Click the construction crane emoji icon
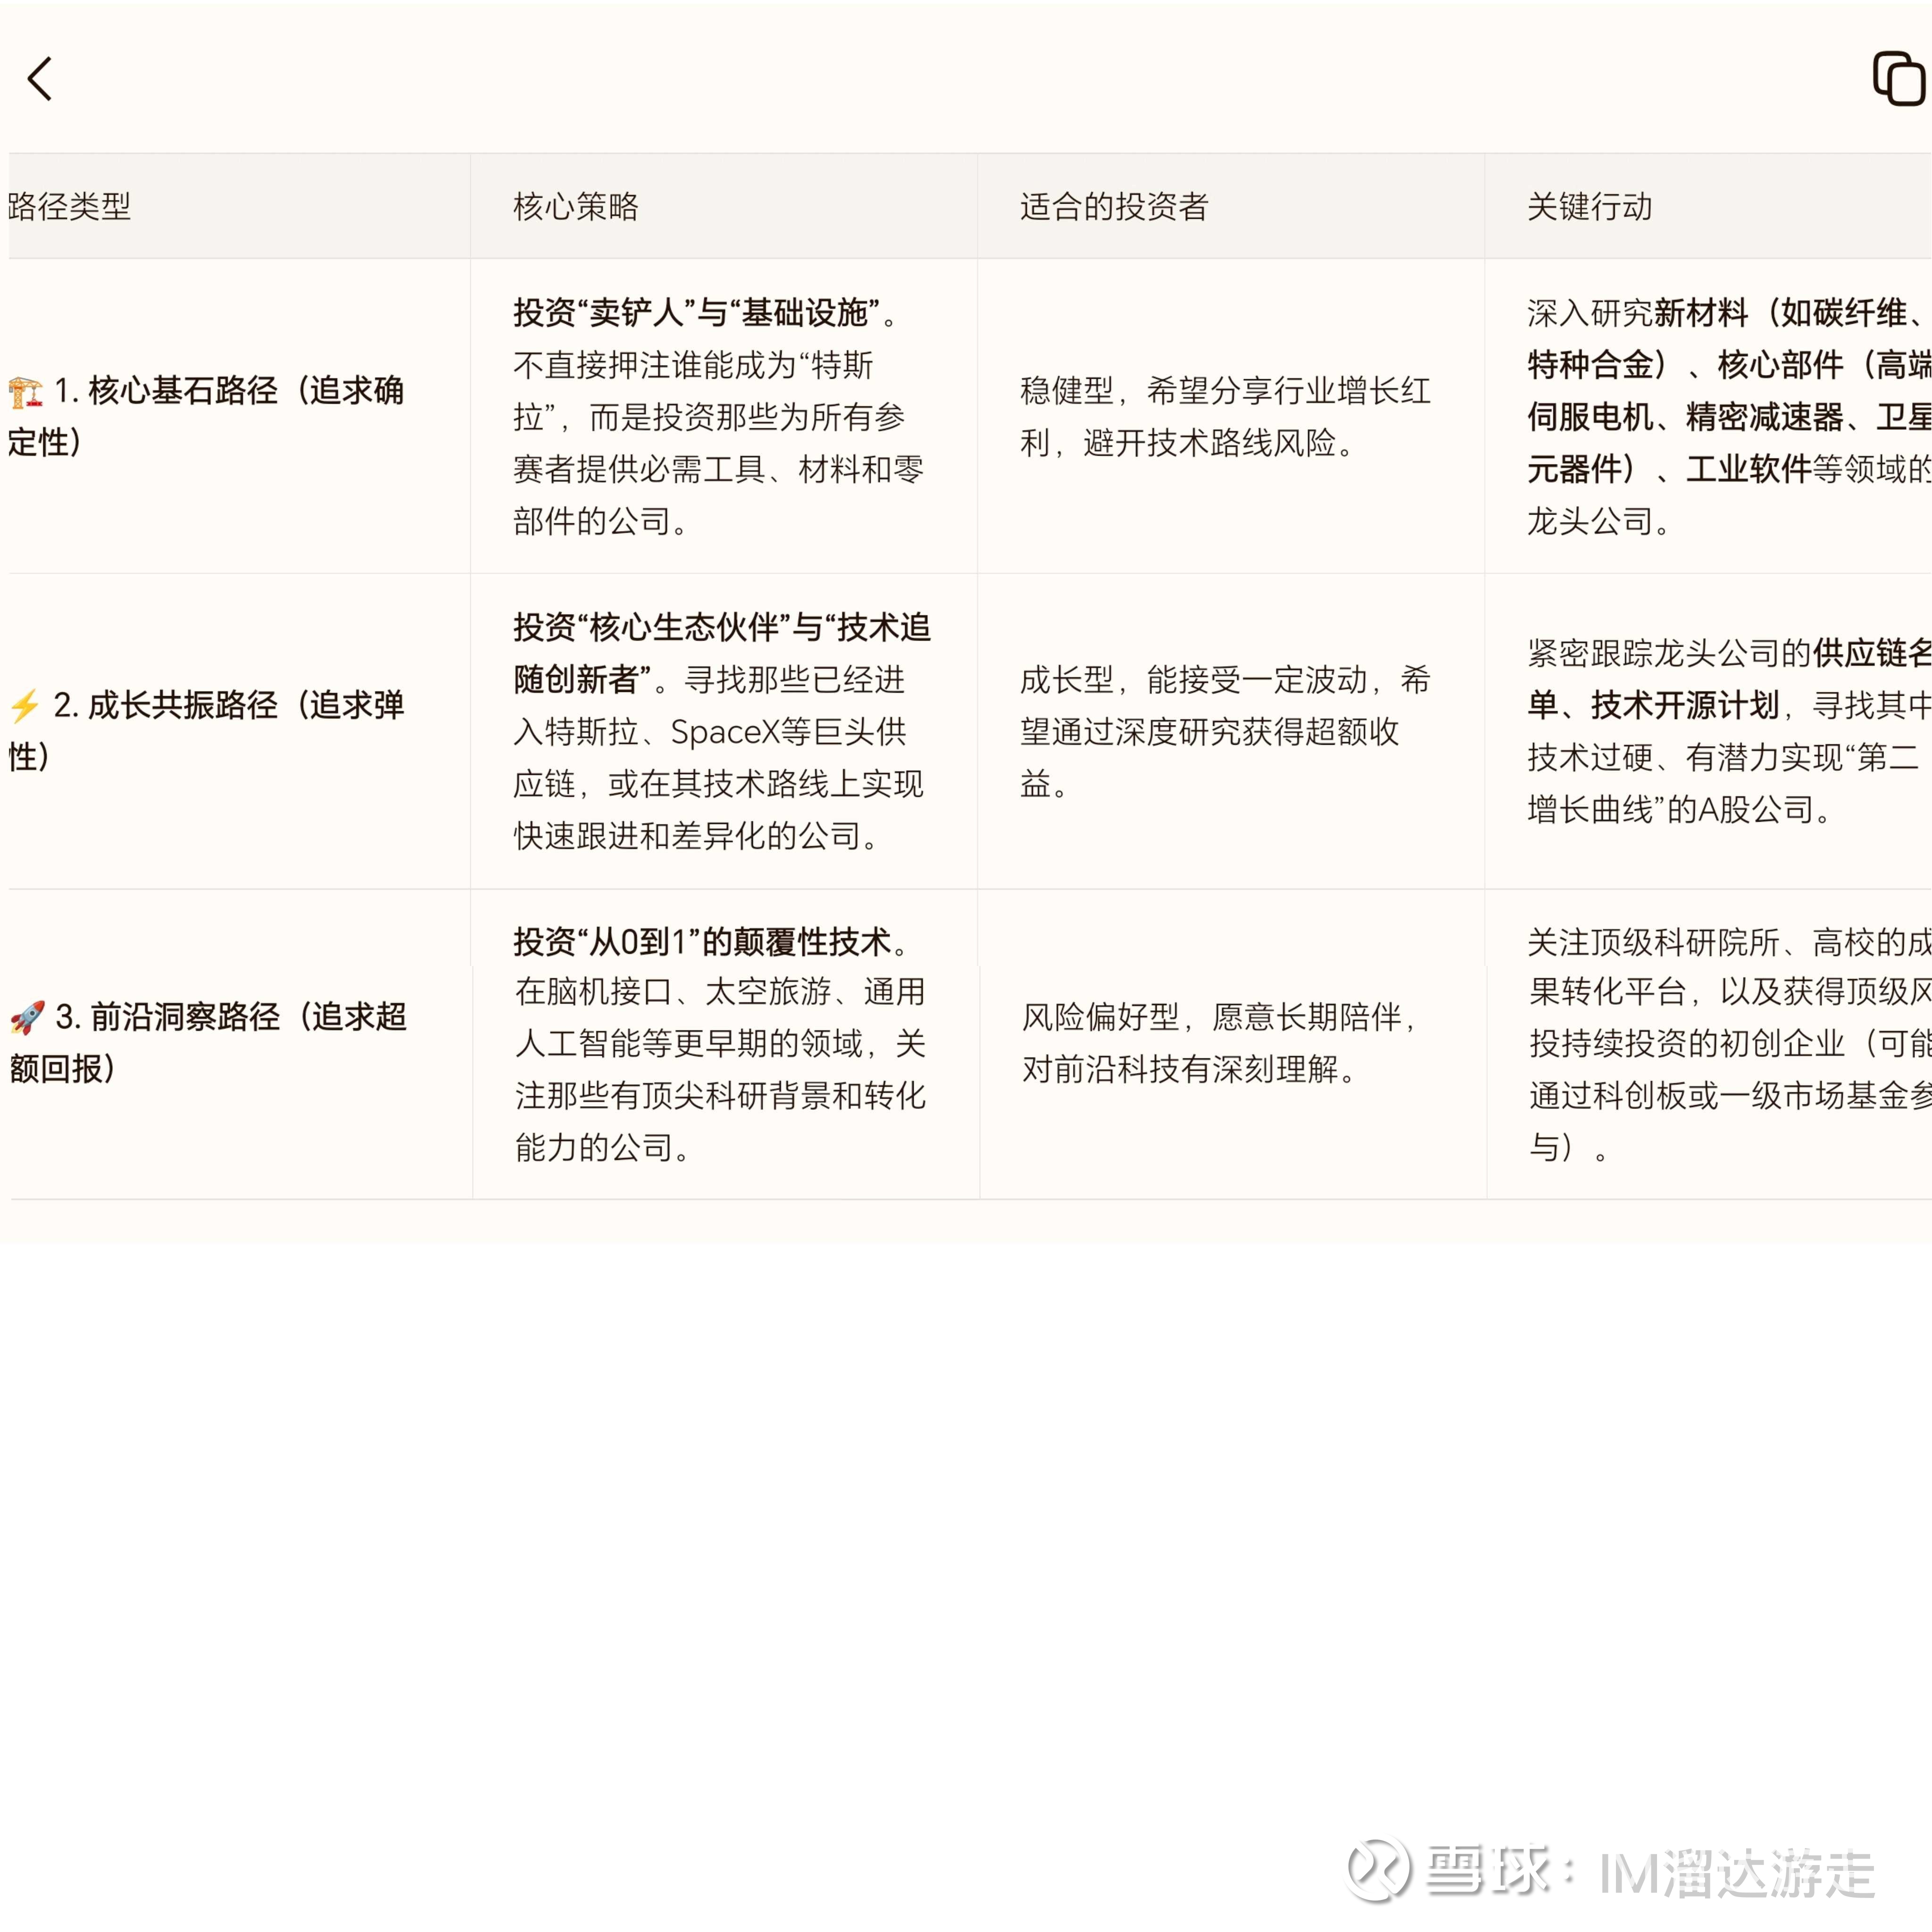 coord(26,392)
